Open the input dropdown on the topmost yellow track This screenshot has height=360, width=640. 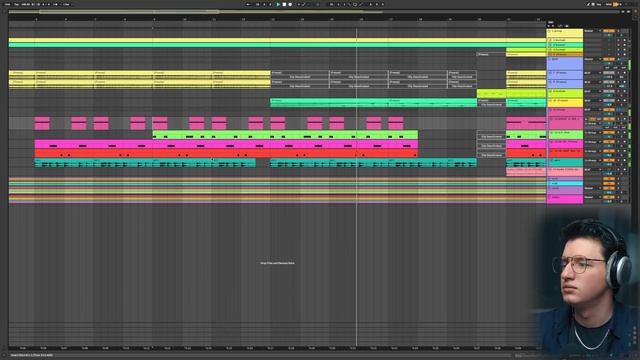tap(593, 31)
